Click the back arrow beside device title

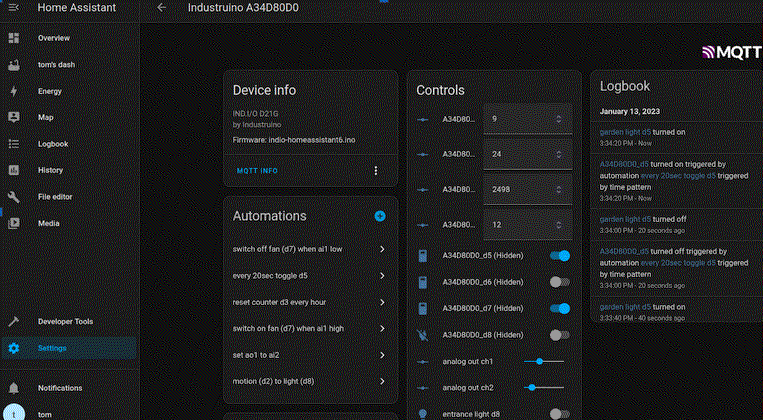point(162,8)
